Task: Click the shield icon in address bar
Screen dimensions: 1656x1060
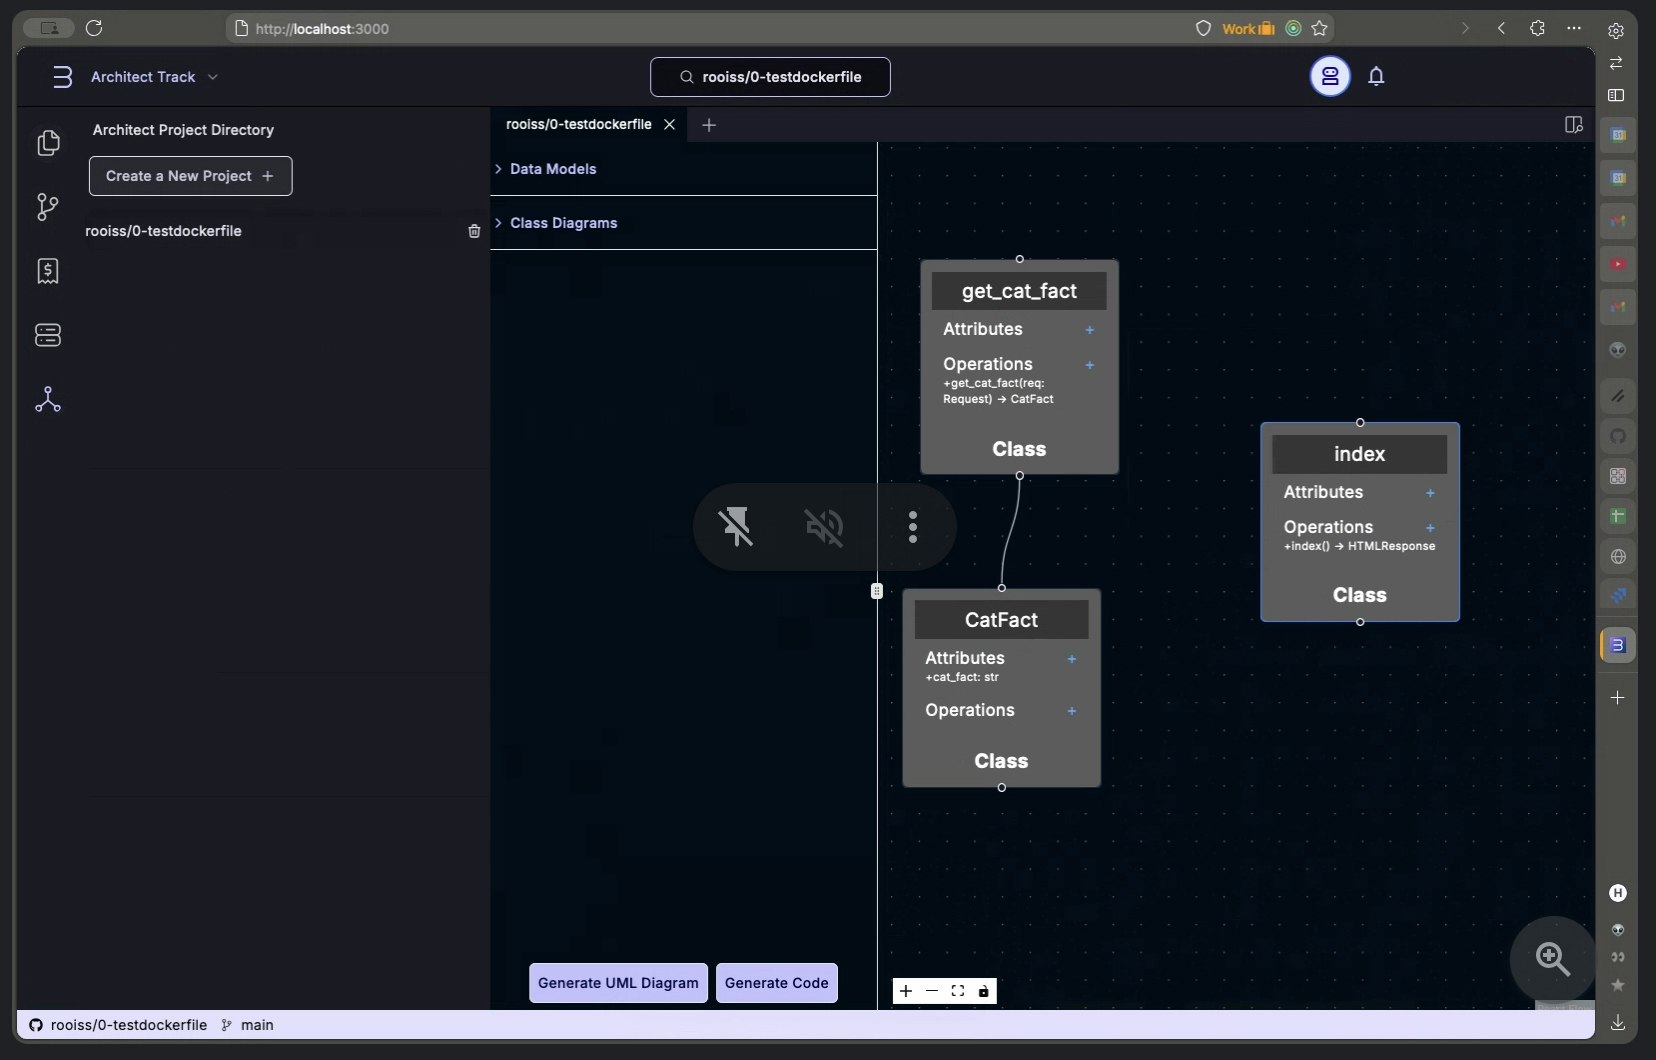Action: [1203, 28]
